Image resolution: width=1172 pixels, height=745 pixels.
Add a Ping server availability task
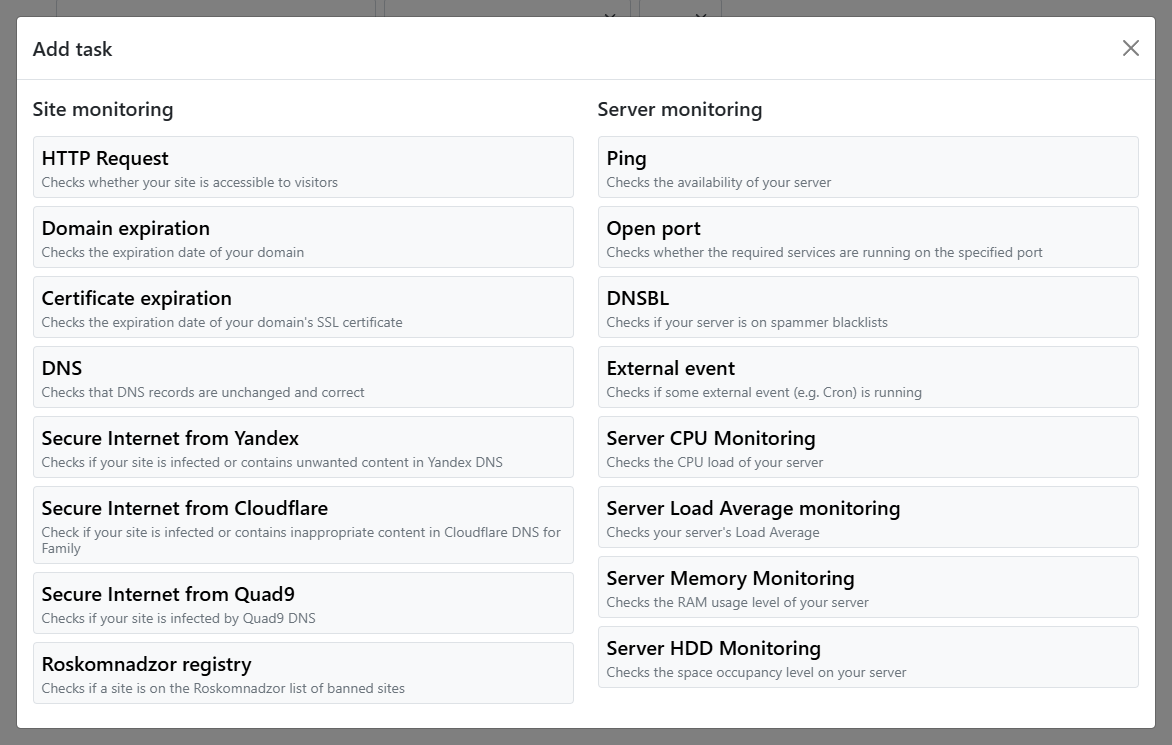tap(868, 167)
